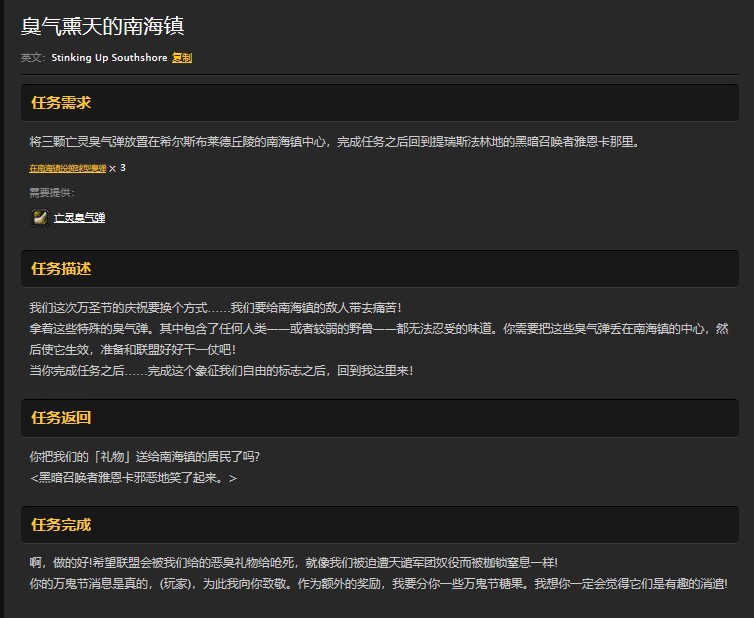Image resolution: width=754 pixels, height=618 pixels.
Task: Click the 任务返回 section header
Action: (61, 417)
